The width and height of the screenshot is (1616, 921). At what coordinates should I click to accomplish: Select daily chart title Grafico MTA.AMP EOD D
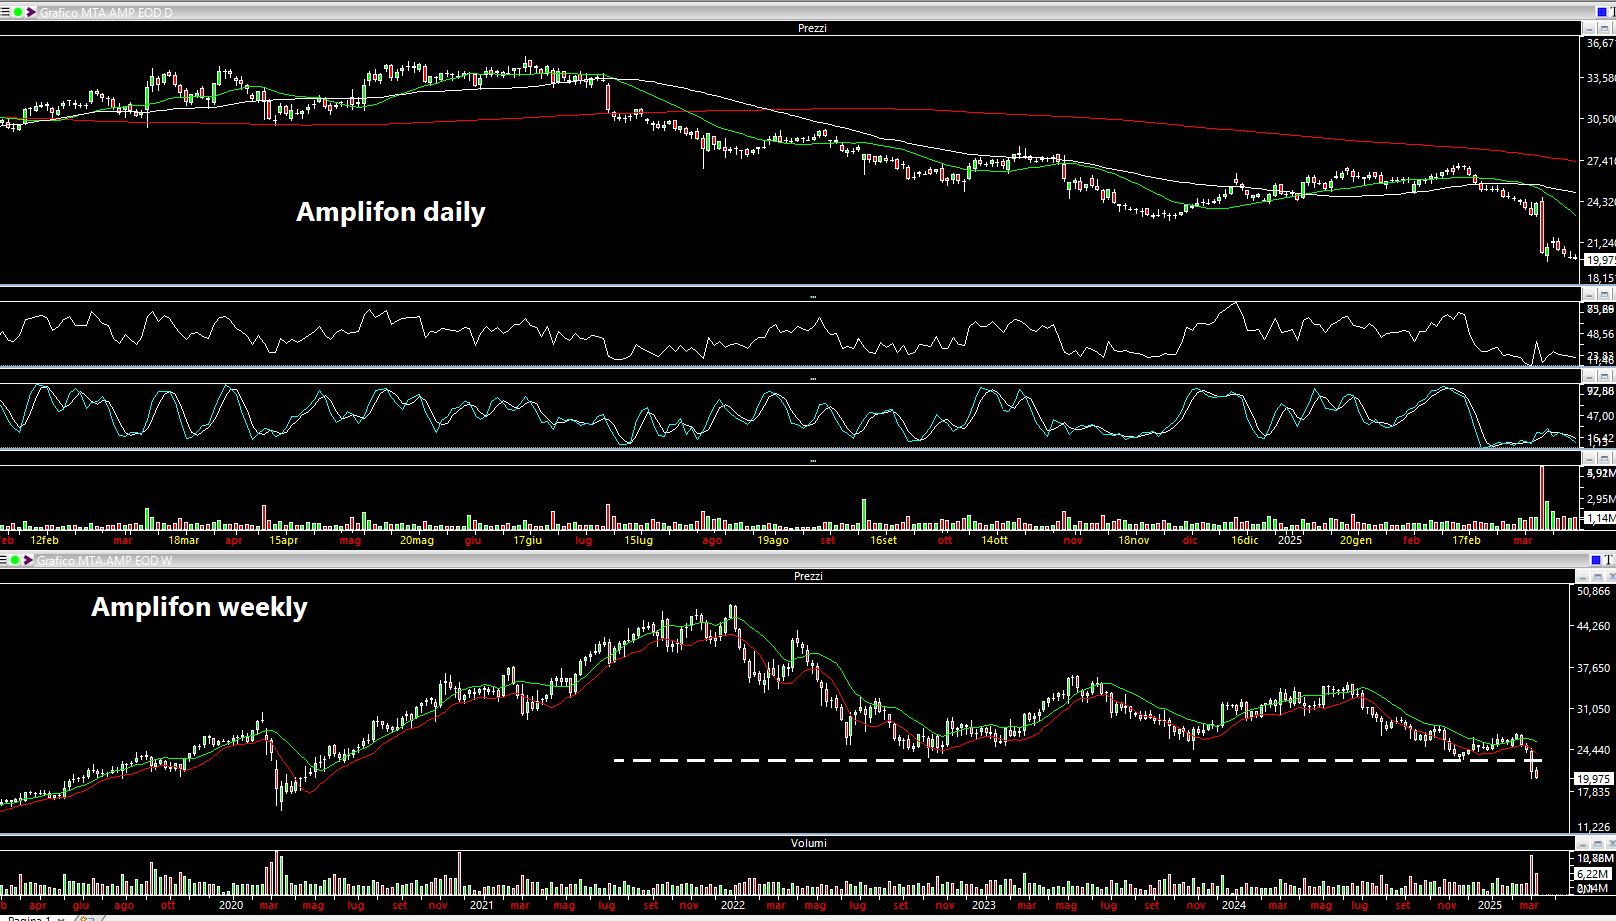106,12
